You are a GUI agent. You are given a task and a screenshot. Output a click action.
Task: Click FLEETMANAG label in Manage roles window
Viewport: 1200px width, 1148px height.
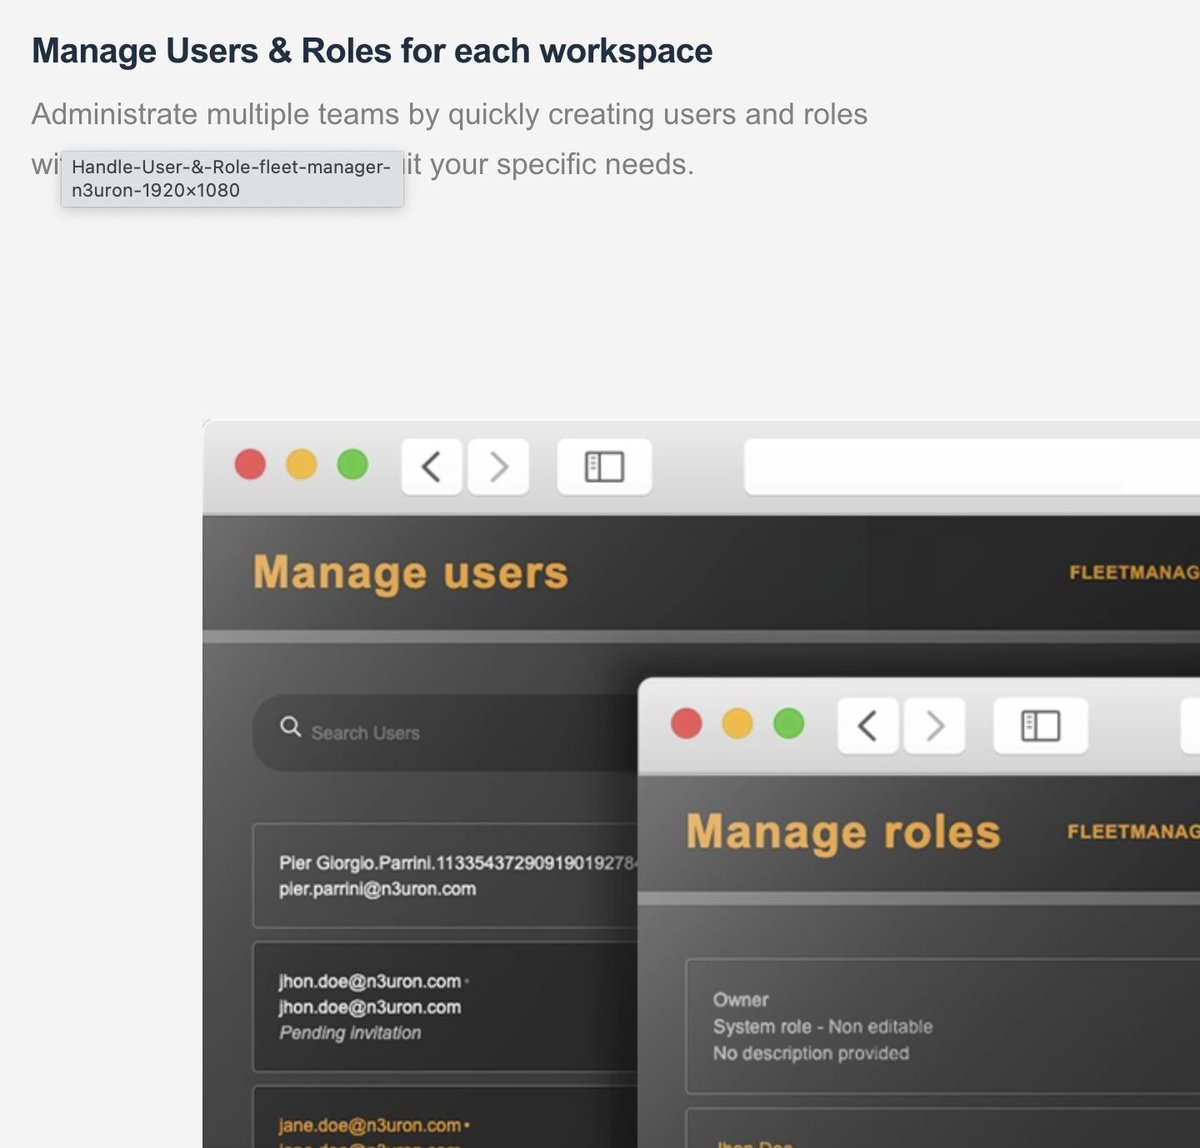pos(1133,832)
